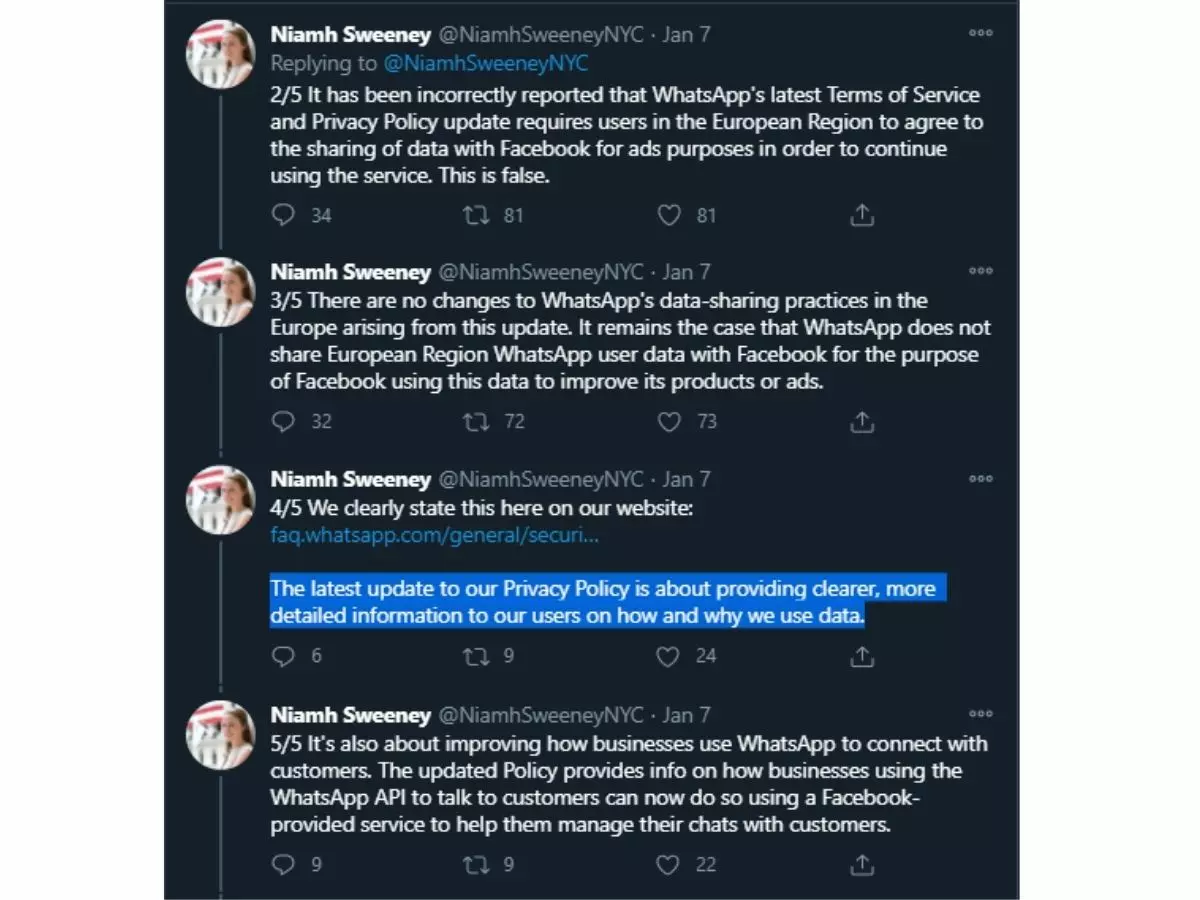The image size is (1200, 900).
Task: Like the 4/5 tweet with 24 likes
Action: [x=669, y=656]
